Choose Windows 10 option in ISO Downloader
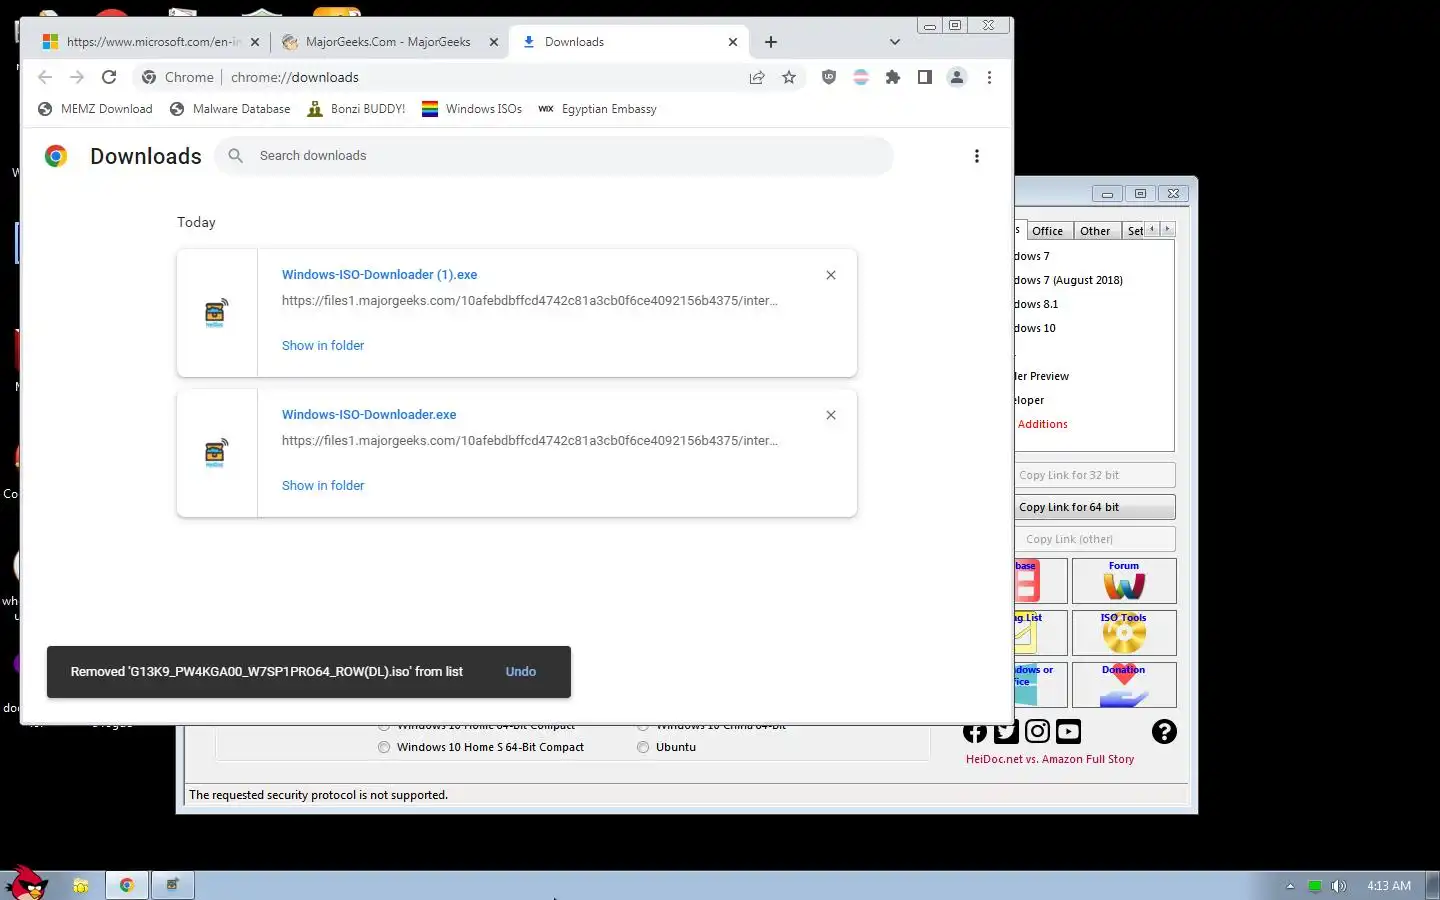 coord(1035,329)
